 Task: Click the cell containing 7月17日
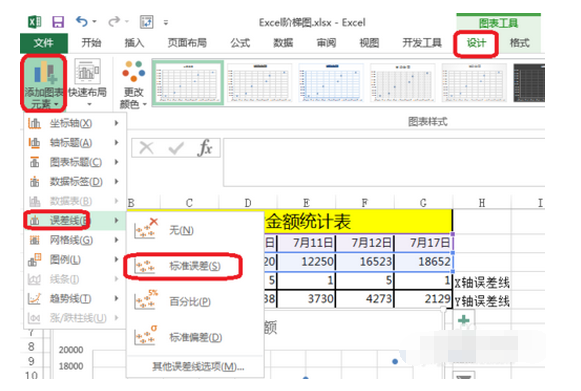424,243
